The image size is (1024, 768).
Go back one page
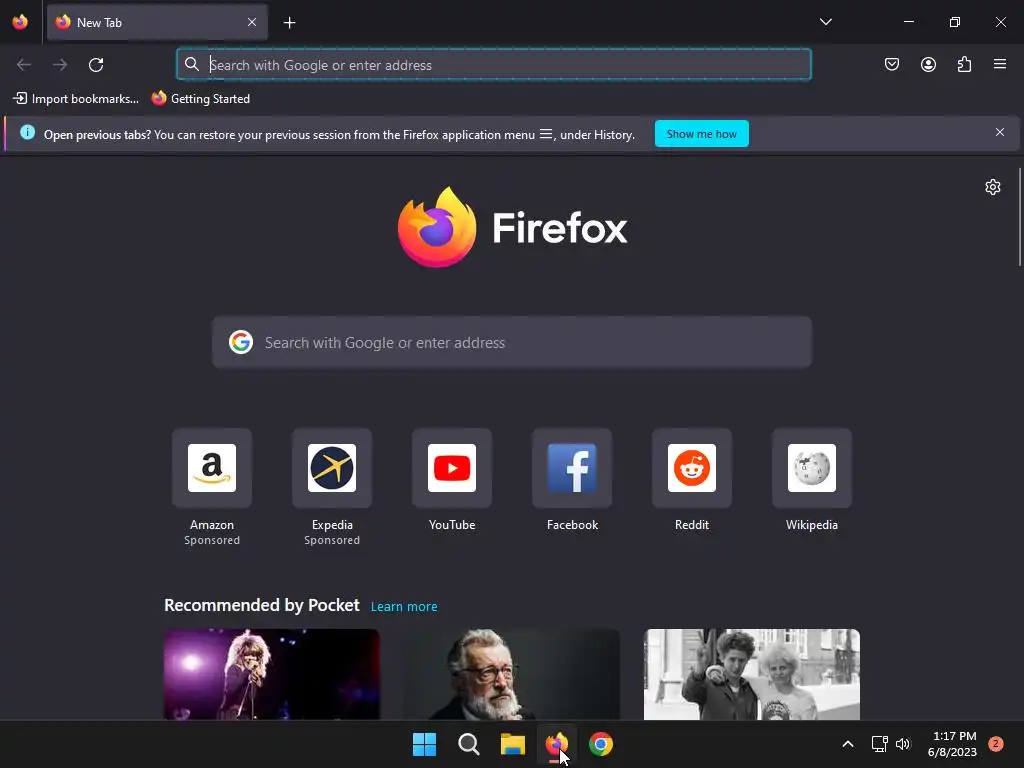pyautogui.click(x=24, y=65)
